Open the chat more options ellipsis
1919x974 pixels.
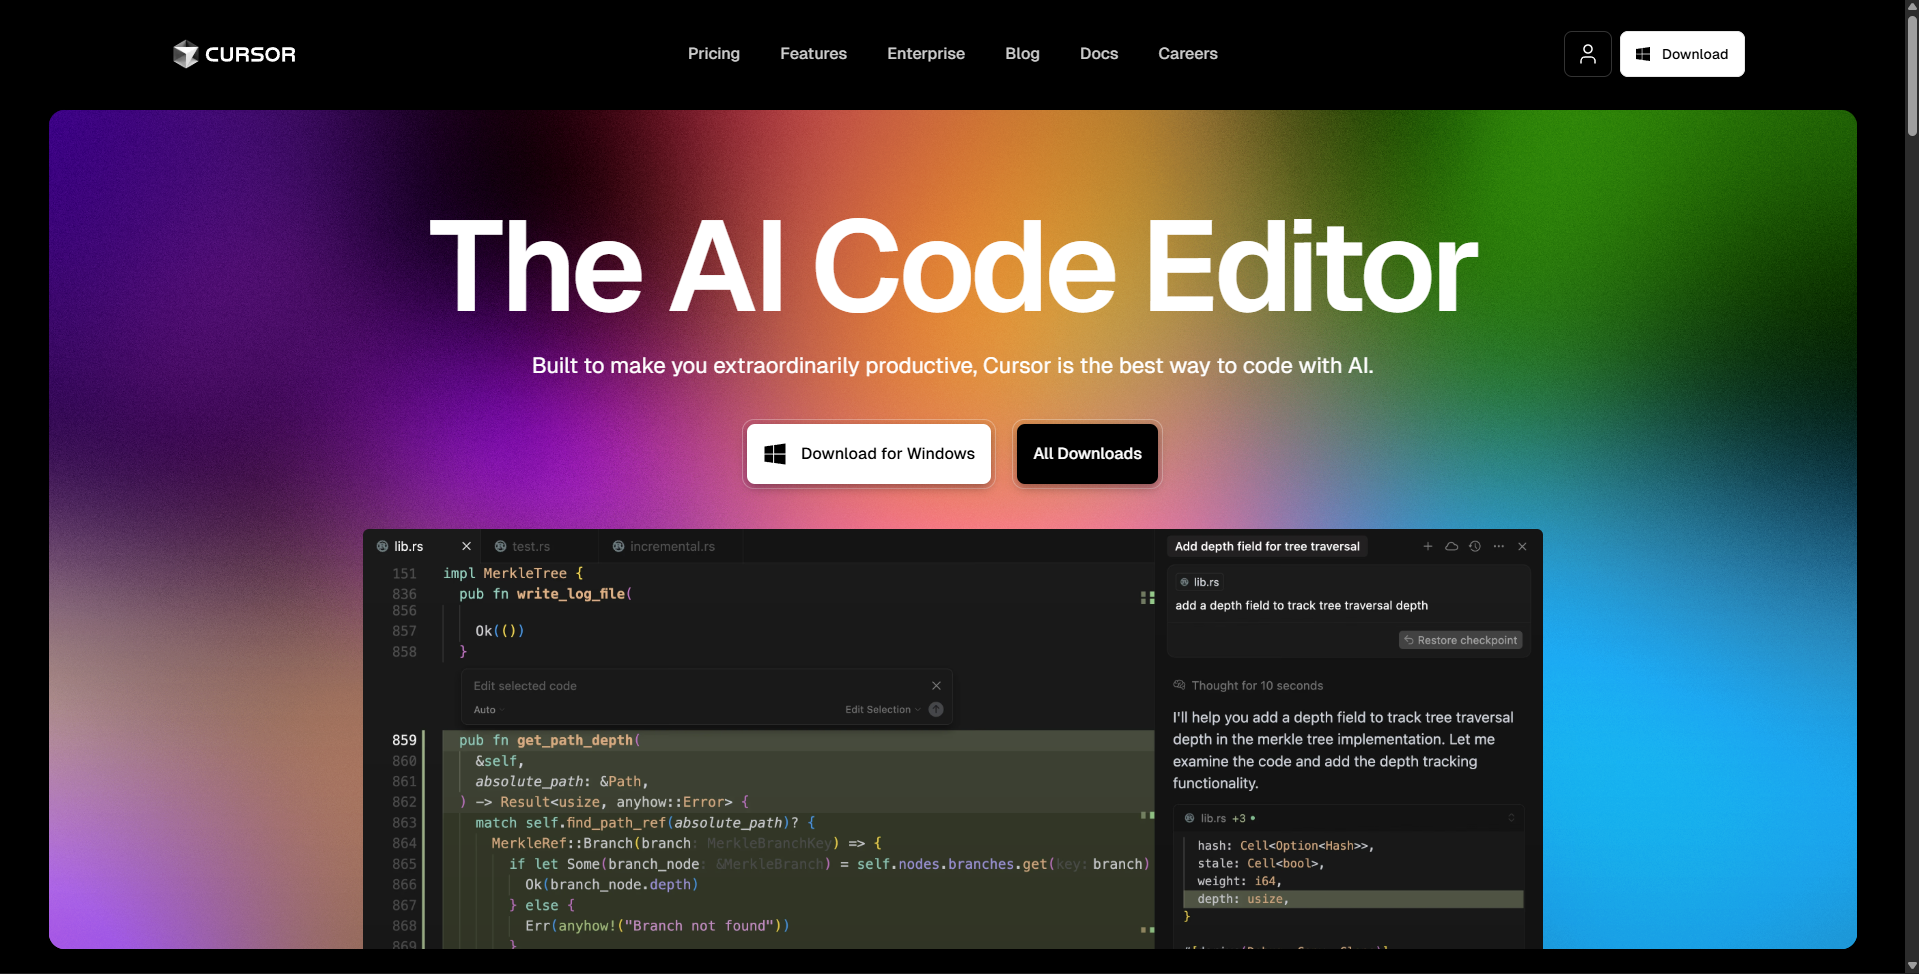click(x=1499, y=546)
